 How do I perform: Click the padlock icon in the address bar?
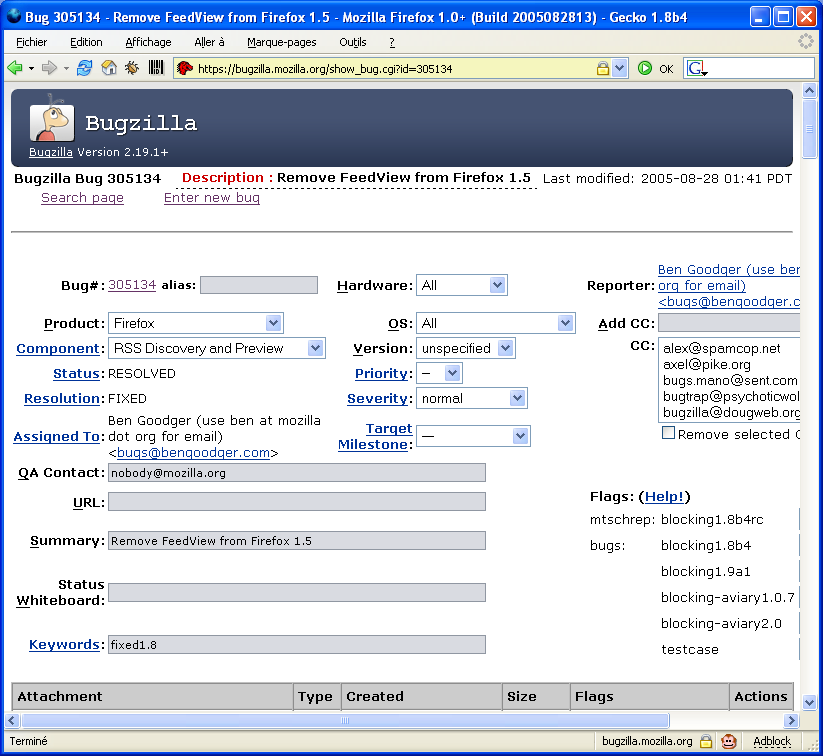pyautogui.click(x=603, y=68)
